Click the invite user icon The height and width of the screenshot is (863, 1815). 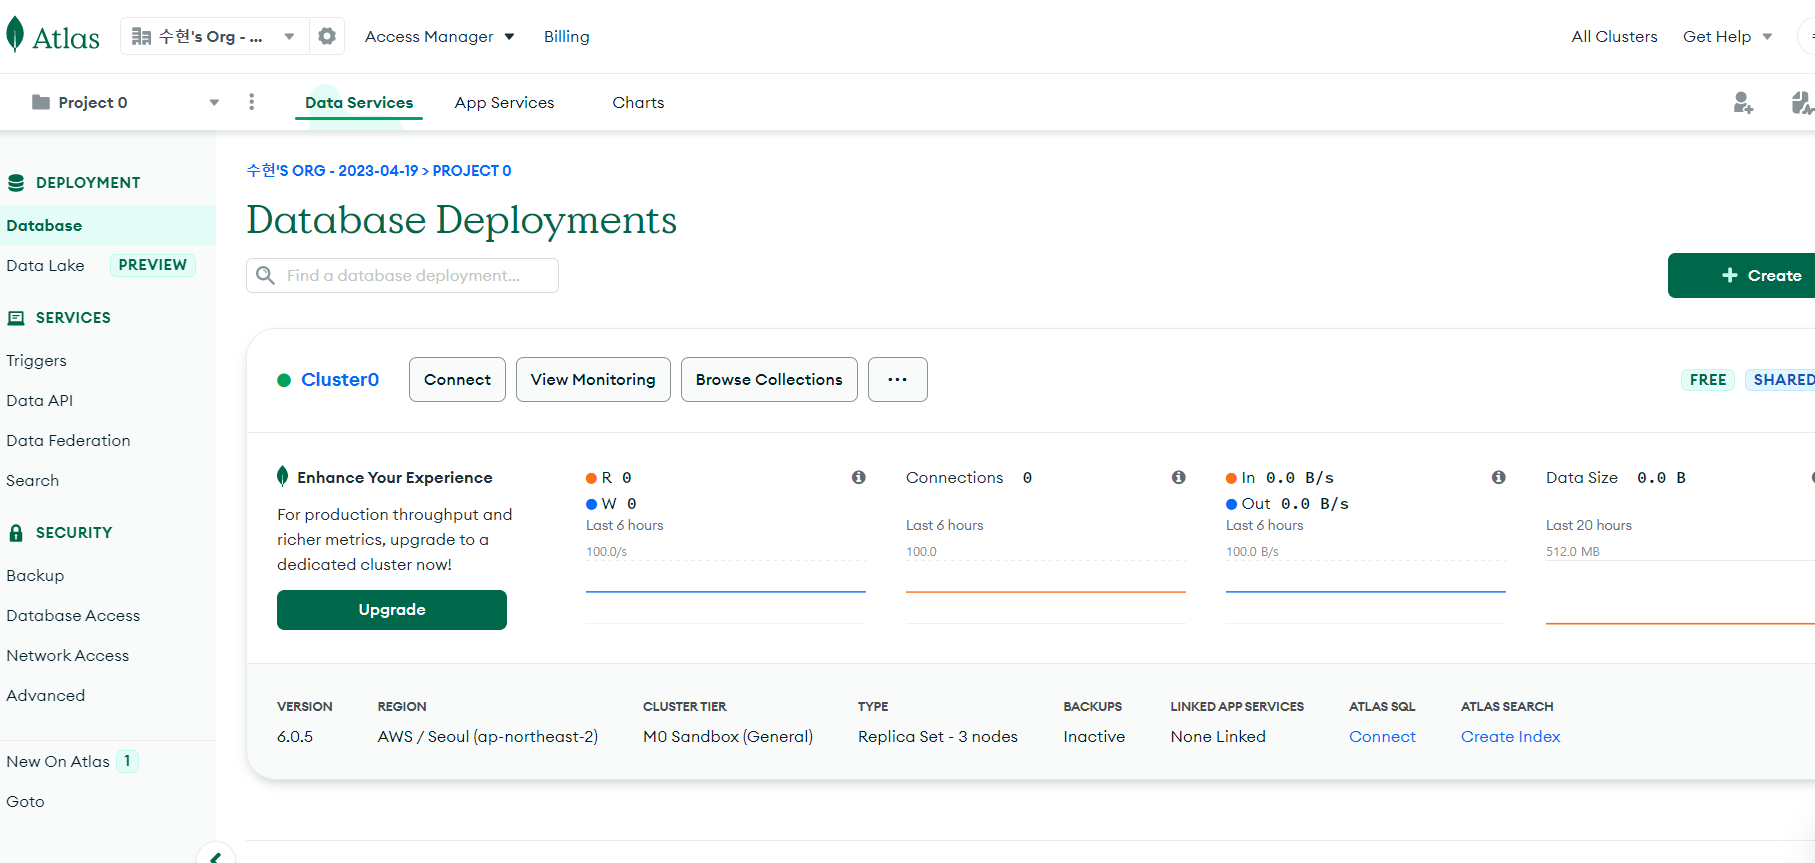click(x=1743, y=102)
